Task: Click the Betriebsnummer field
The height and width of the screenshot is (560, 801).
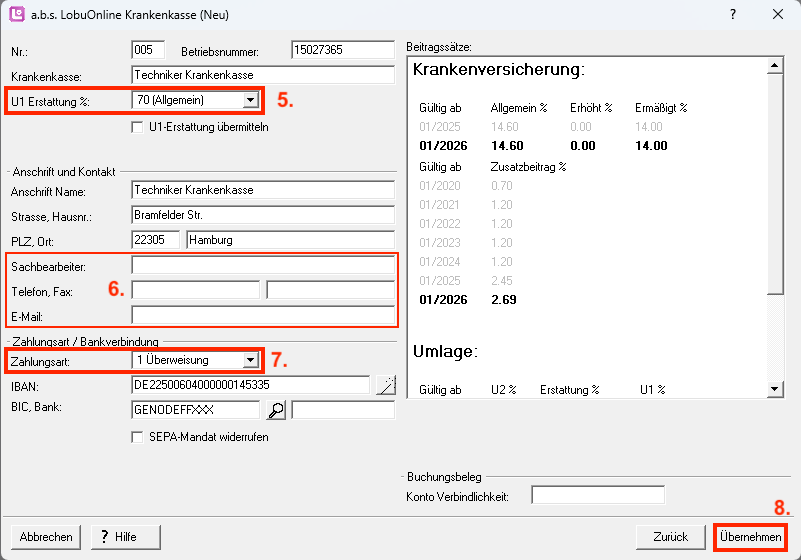Action: (x=343, y=50)
